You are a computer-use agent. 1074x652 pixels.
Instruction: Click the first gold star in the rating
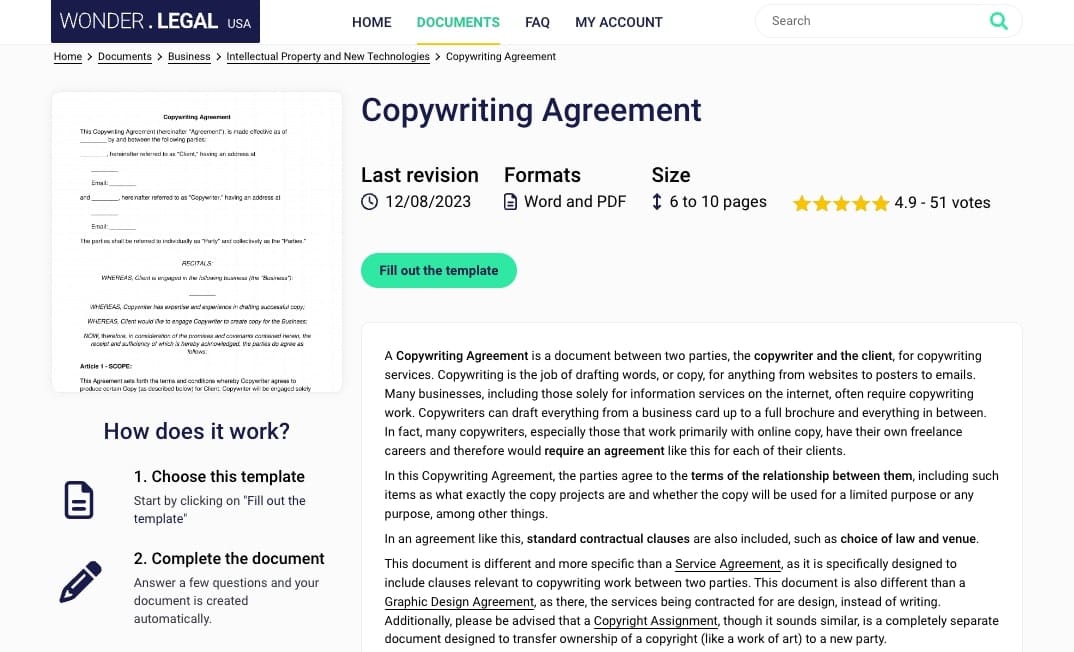[801, 202]
